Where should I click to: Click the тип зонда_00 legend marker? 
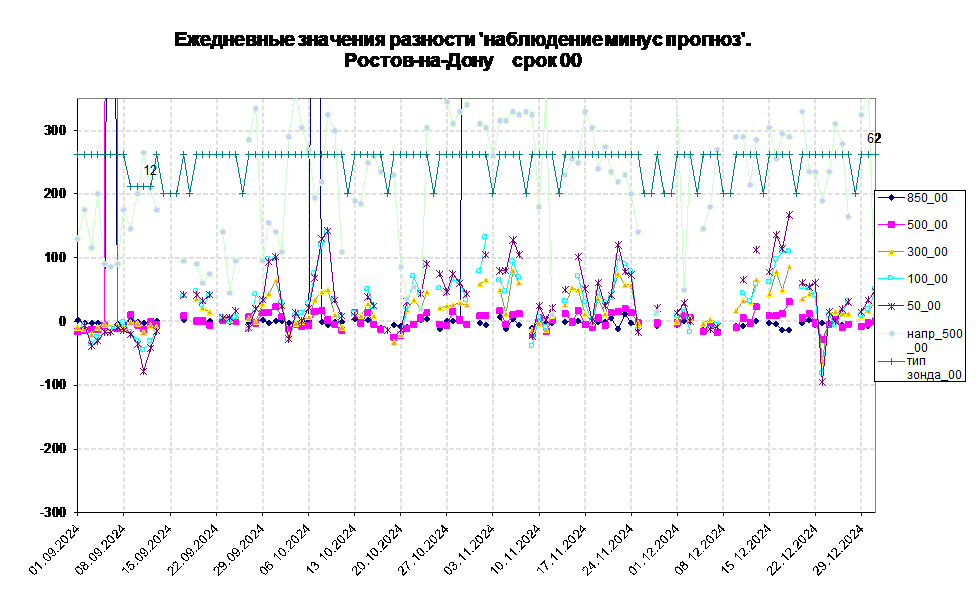[891, 361]
